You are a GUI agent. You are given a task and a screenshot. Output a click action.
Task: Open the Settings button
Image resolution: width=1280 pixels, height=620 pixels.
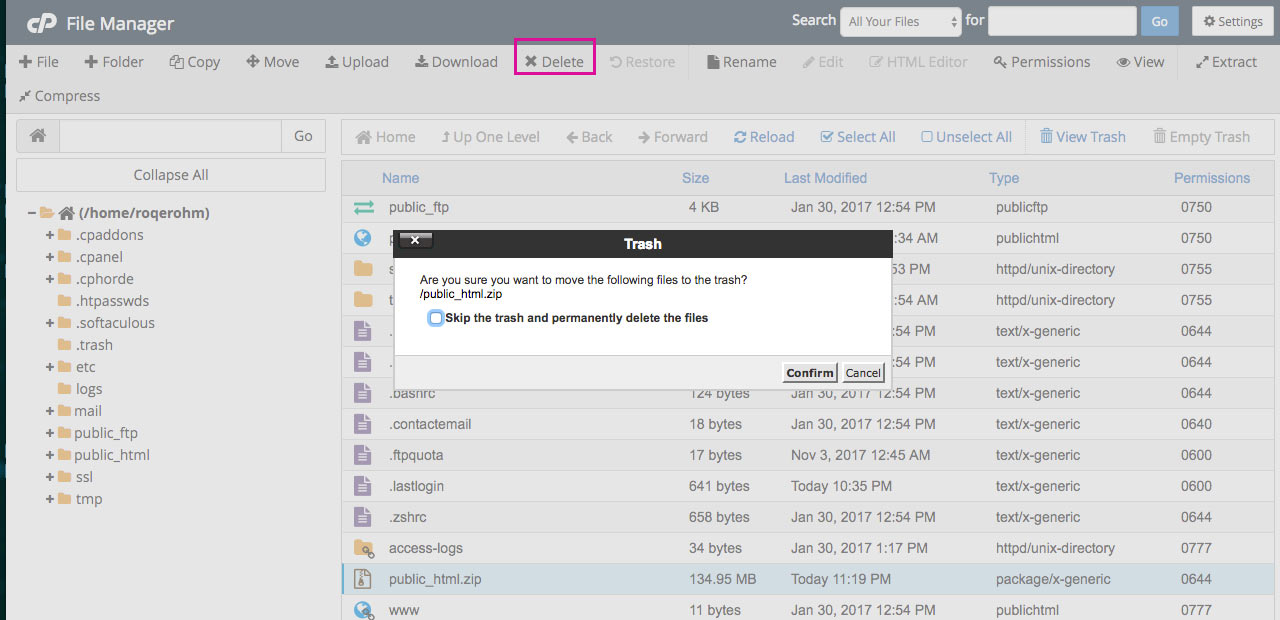click(x=1232, y=21)
